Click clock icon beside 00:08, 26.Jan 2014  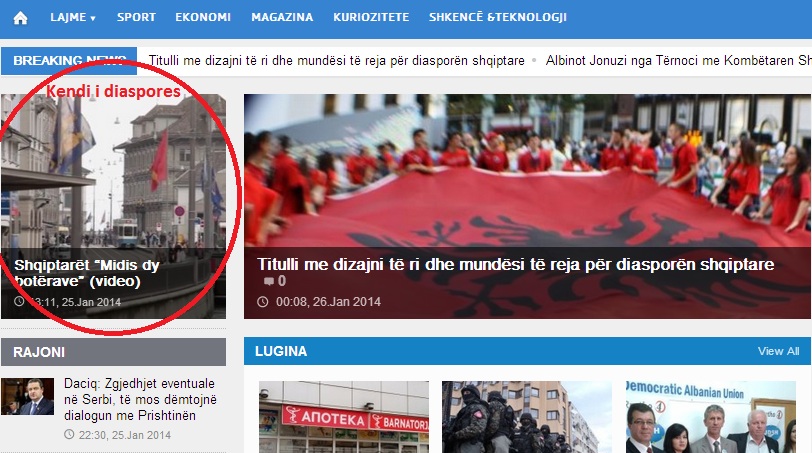click(x=263, y=302)
